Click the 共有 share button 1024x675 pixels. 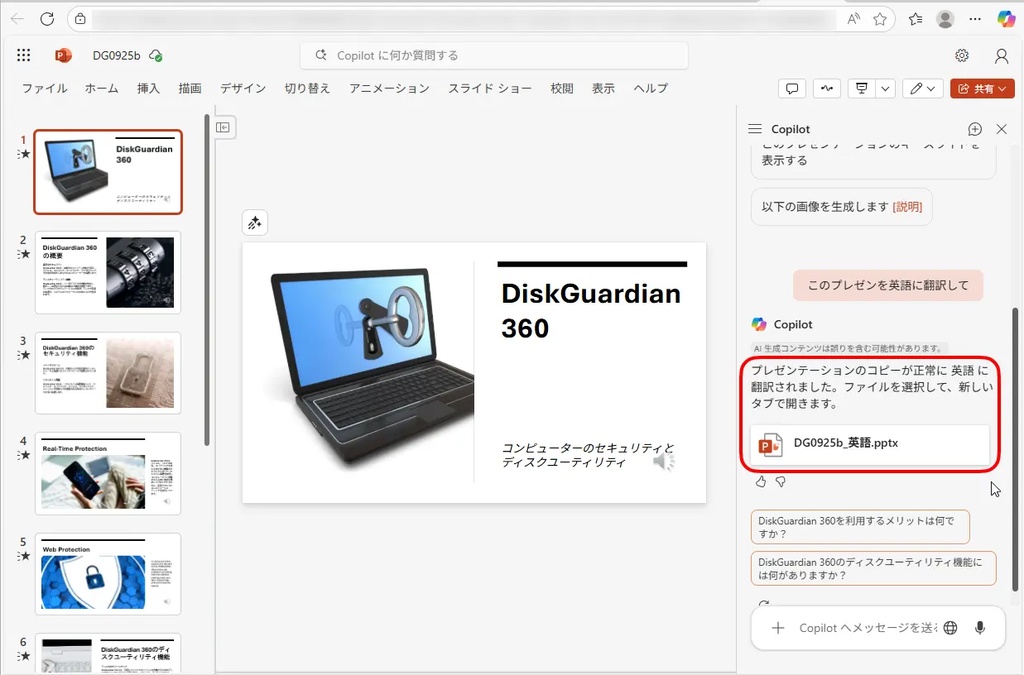pos(982,88)
